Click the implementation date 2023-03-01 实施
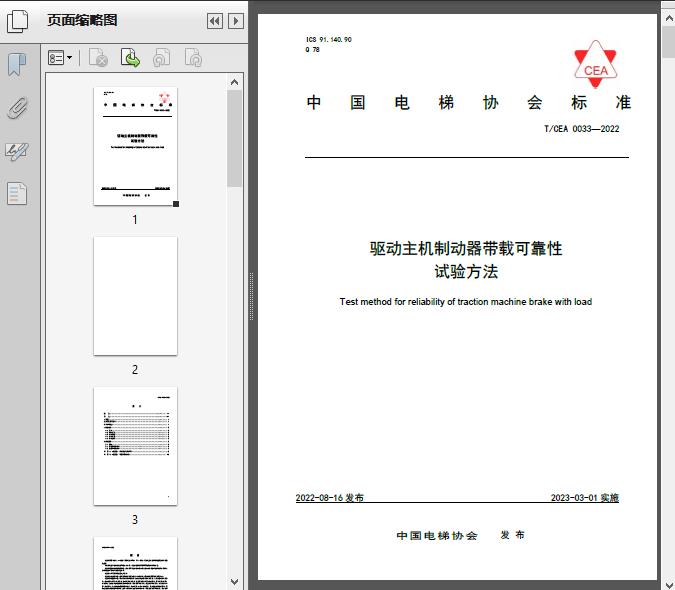Viewport: 675px width, 590px height. pos(585,497)
